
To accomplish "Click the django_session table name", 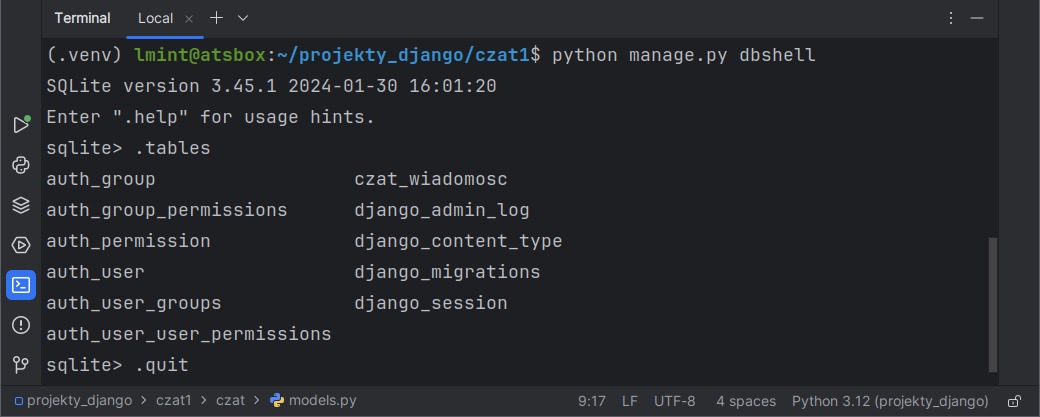I will [431, 303].
